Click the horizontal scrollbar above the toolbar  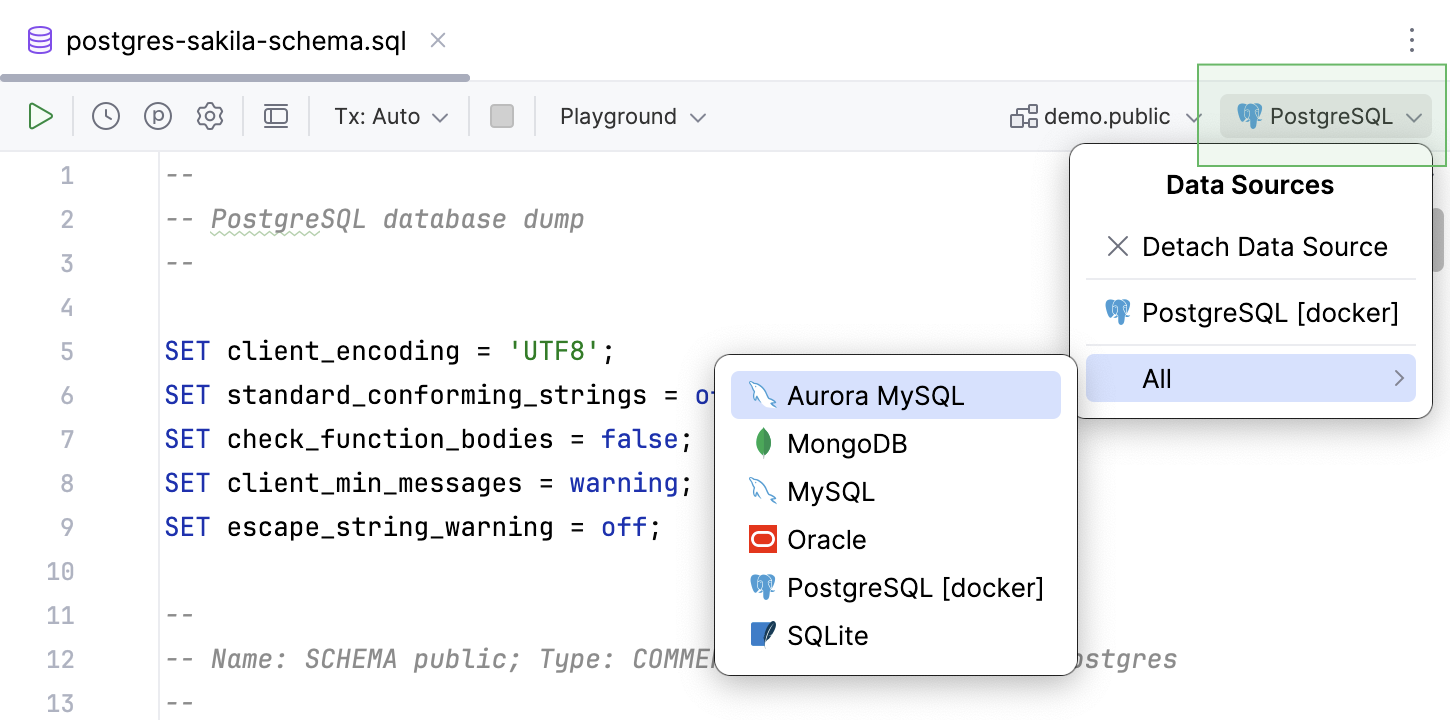coord(235,76)
